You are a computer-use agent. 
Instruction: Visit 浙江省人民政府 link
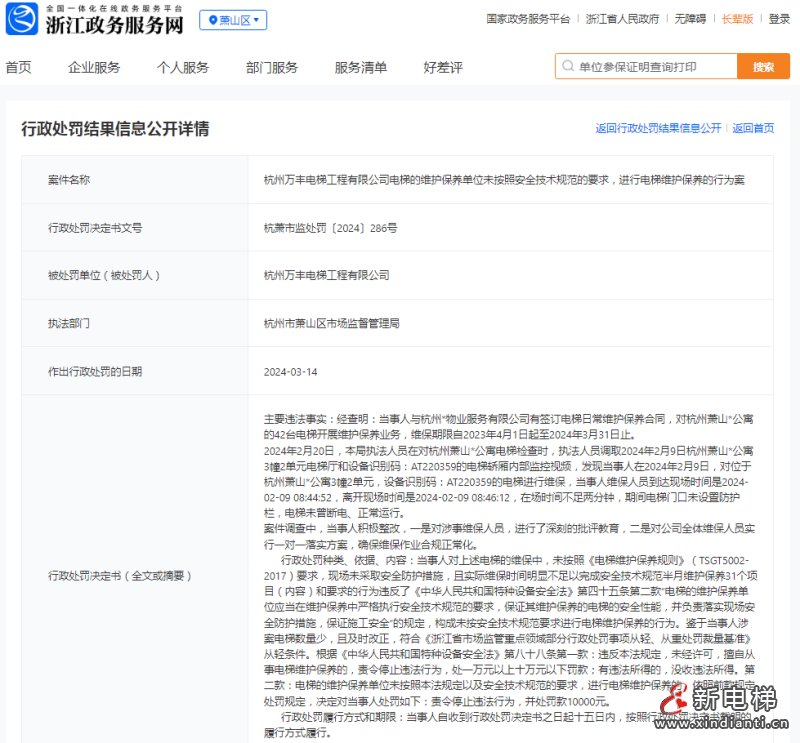tap(622, 19)
